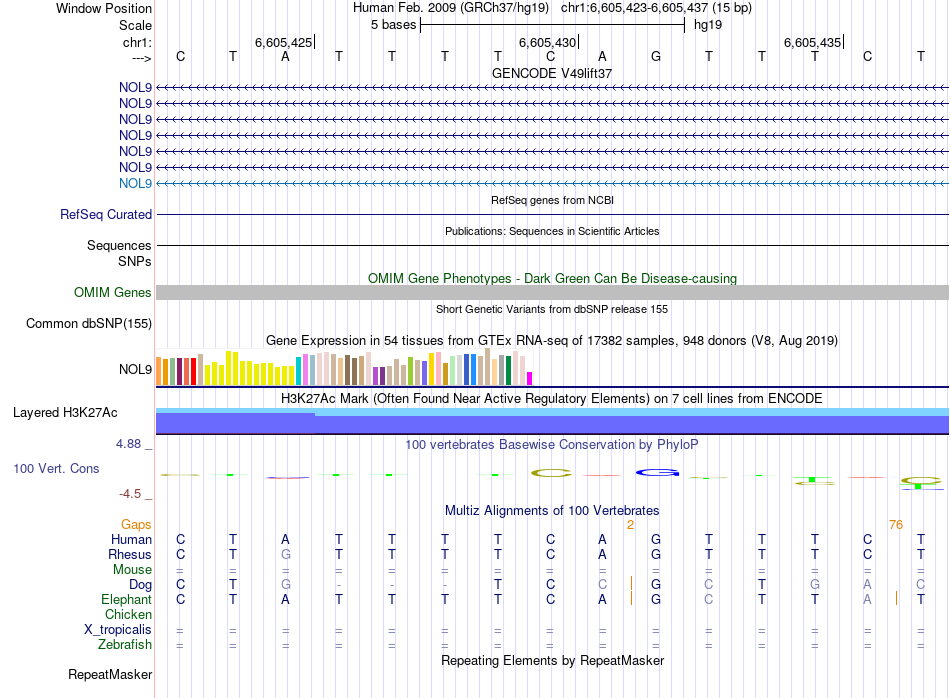Click the 6,605,430 coordinate marker
This screenshot has width=950, height=698.
click(x=547, y=42)
